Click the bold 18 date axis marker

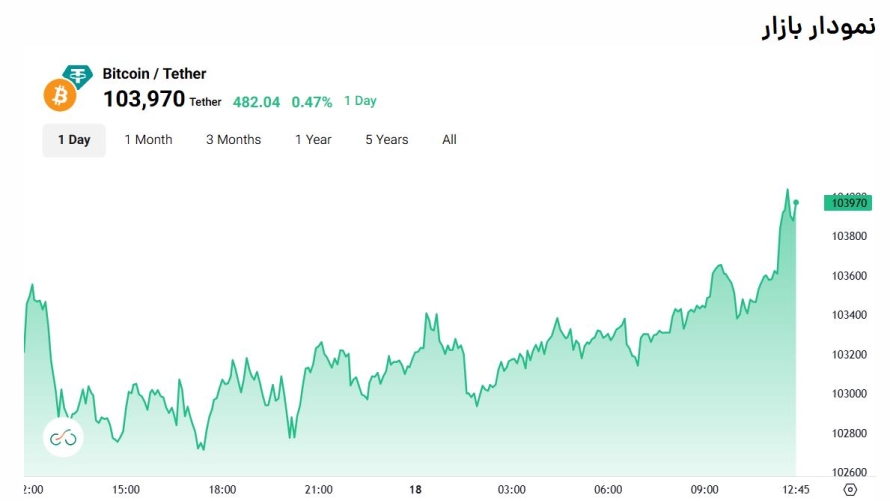(x=415, y=490)
